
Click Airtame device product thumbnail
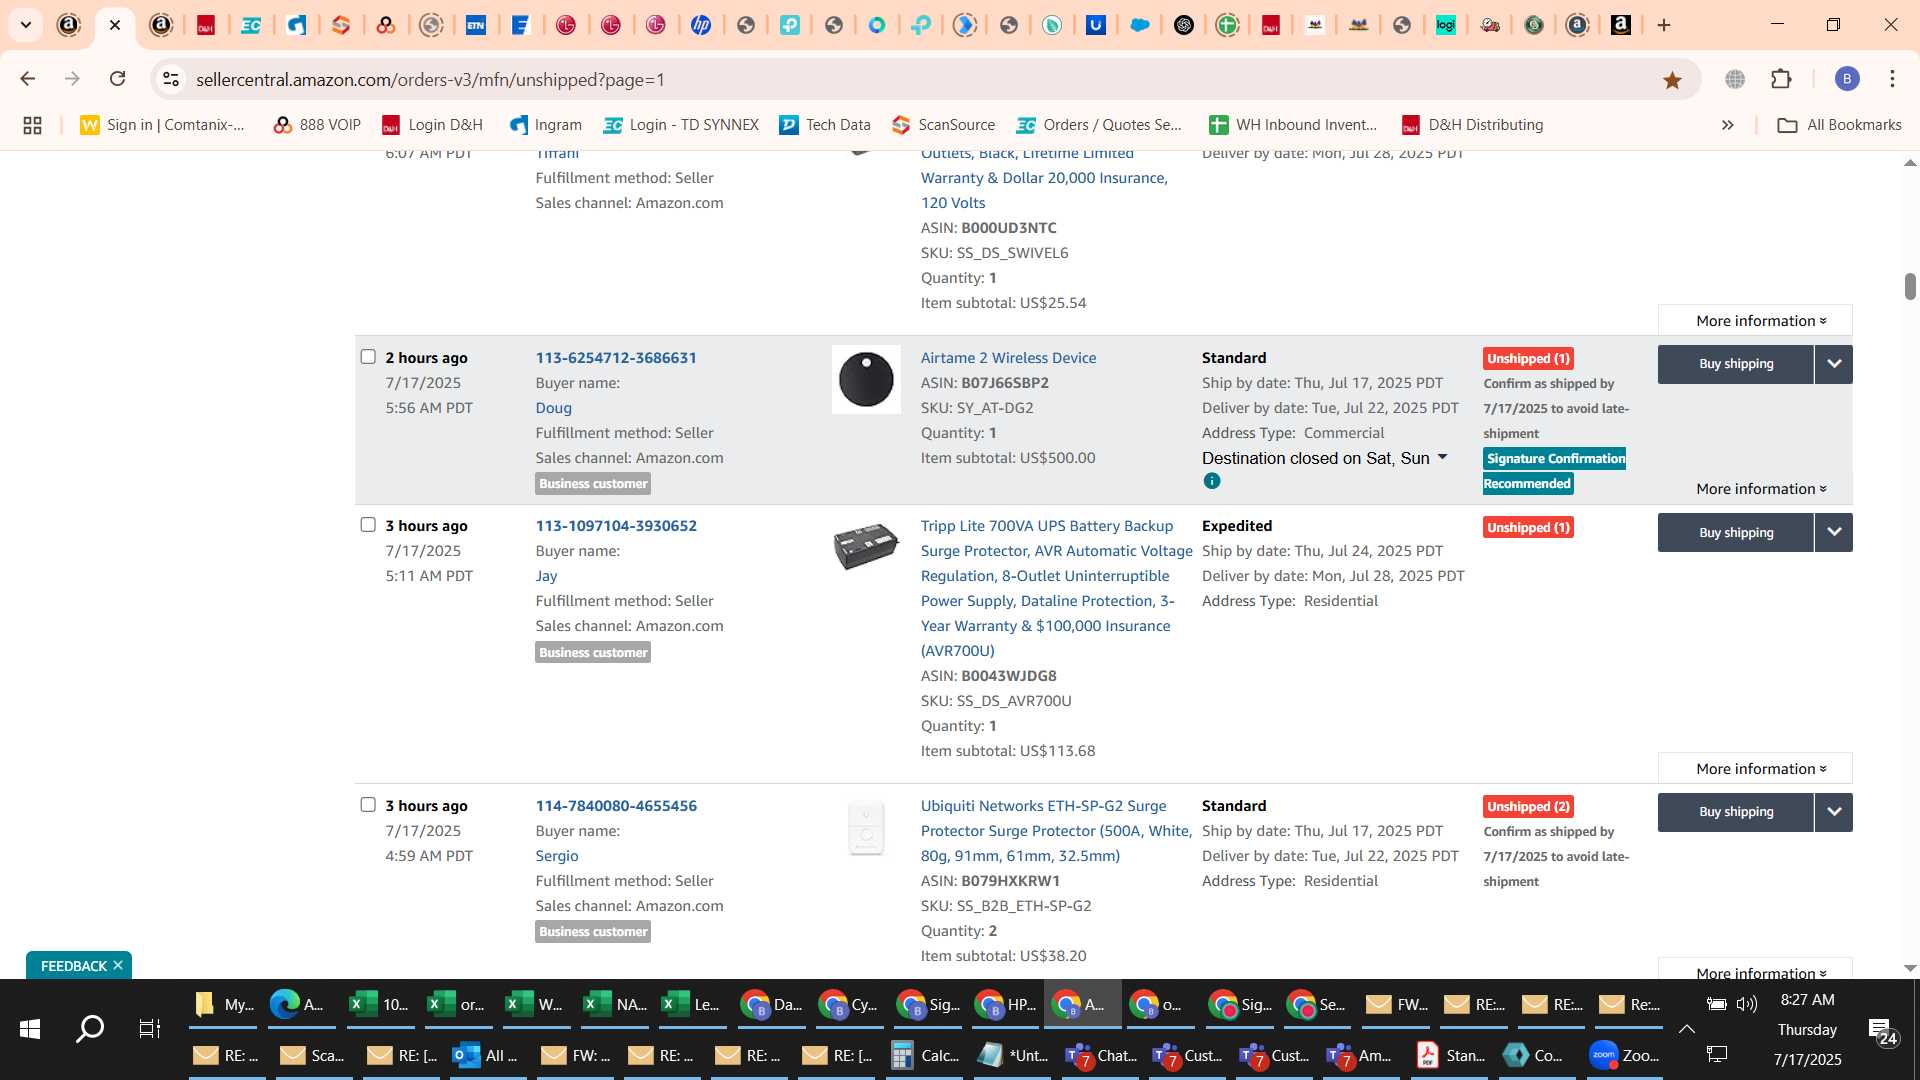866,379
